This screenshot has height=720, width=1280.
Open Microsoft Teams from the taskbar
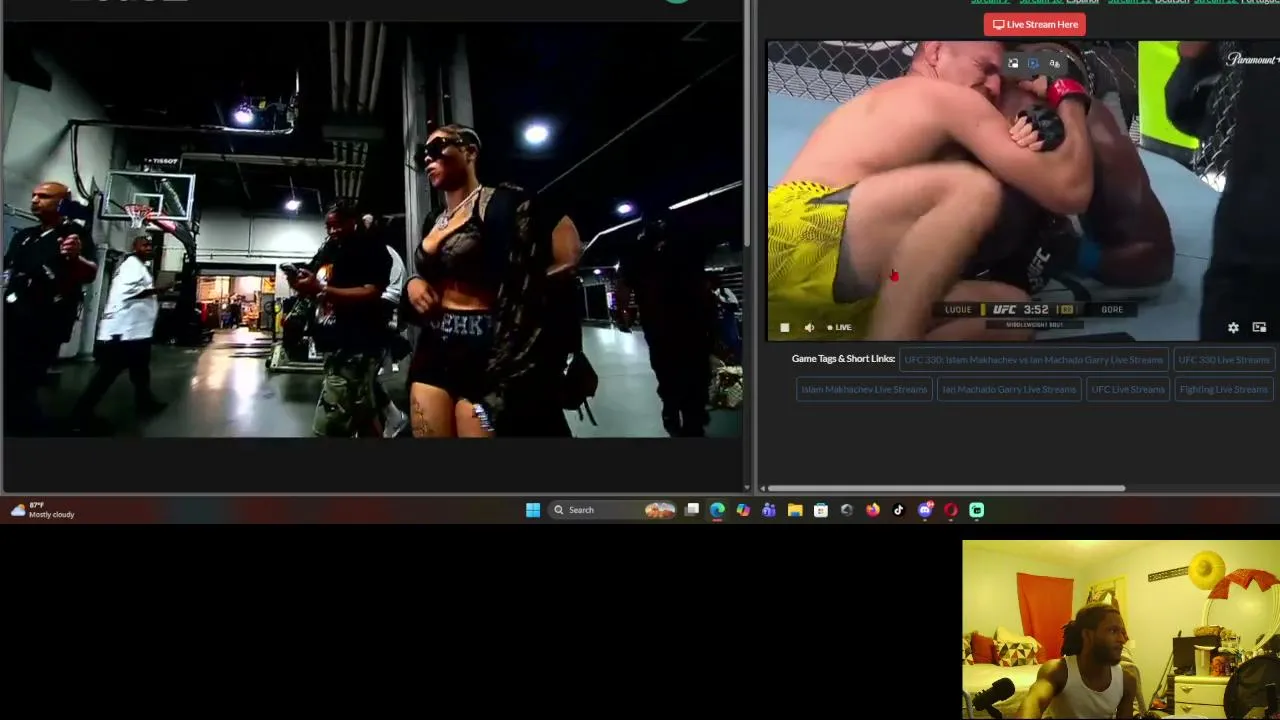pyautogui.click(x=769, y=510)
